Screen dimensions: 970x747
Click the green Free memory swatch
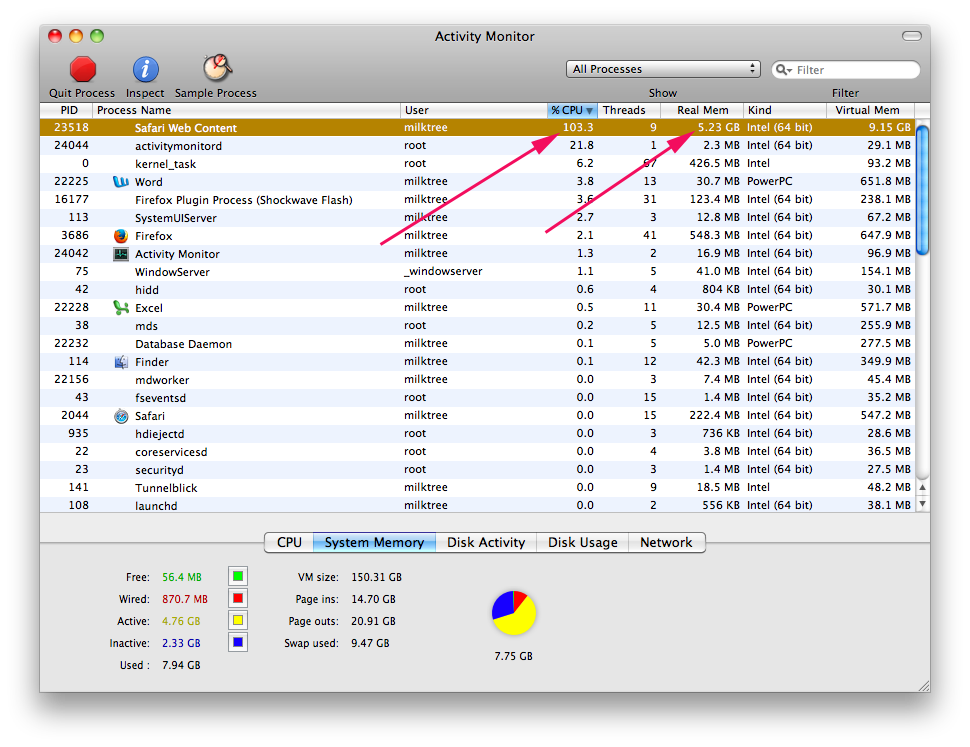238,576
